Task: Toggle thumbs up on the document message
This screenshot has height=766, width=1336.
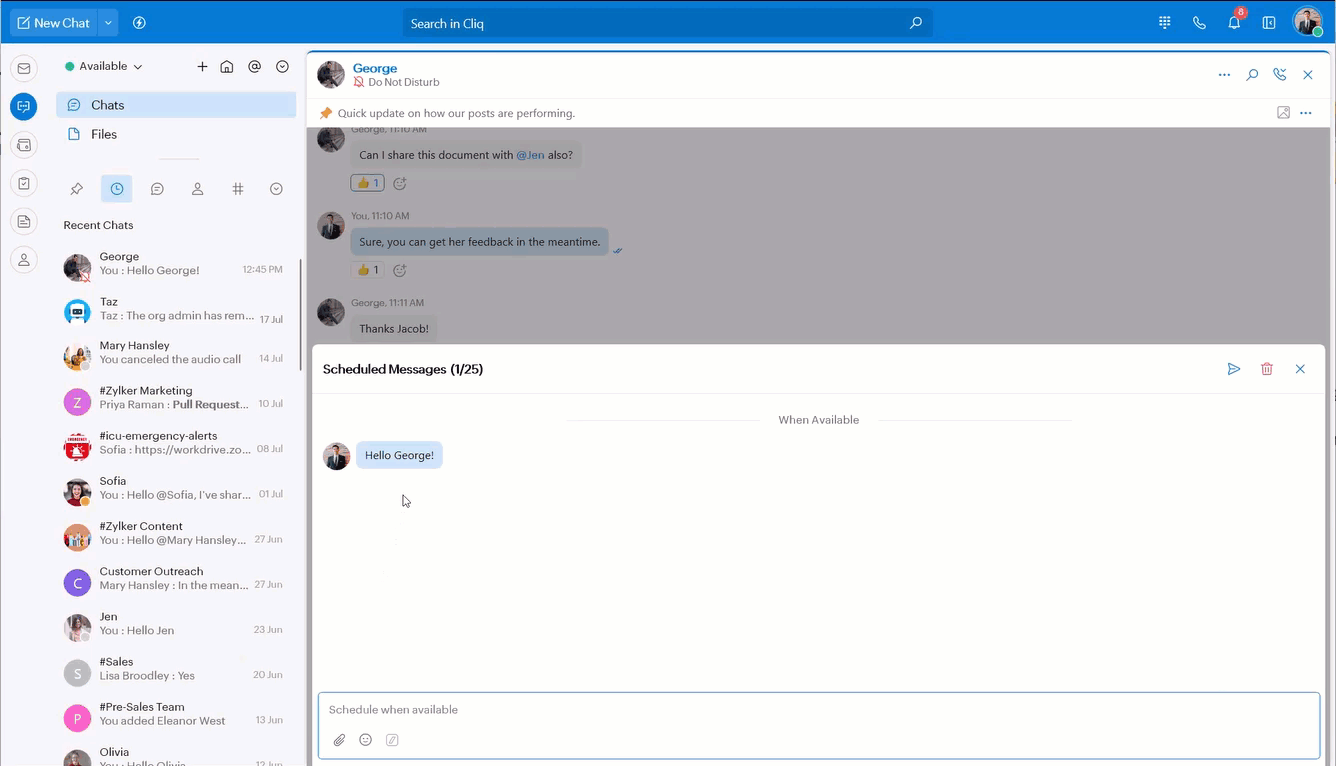Action: (x=367, y=183)
